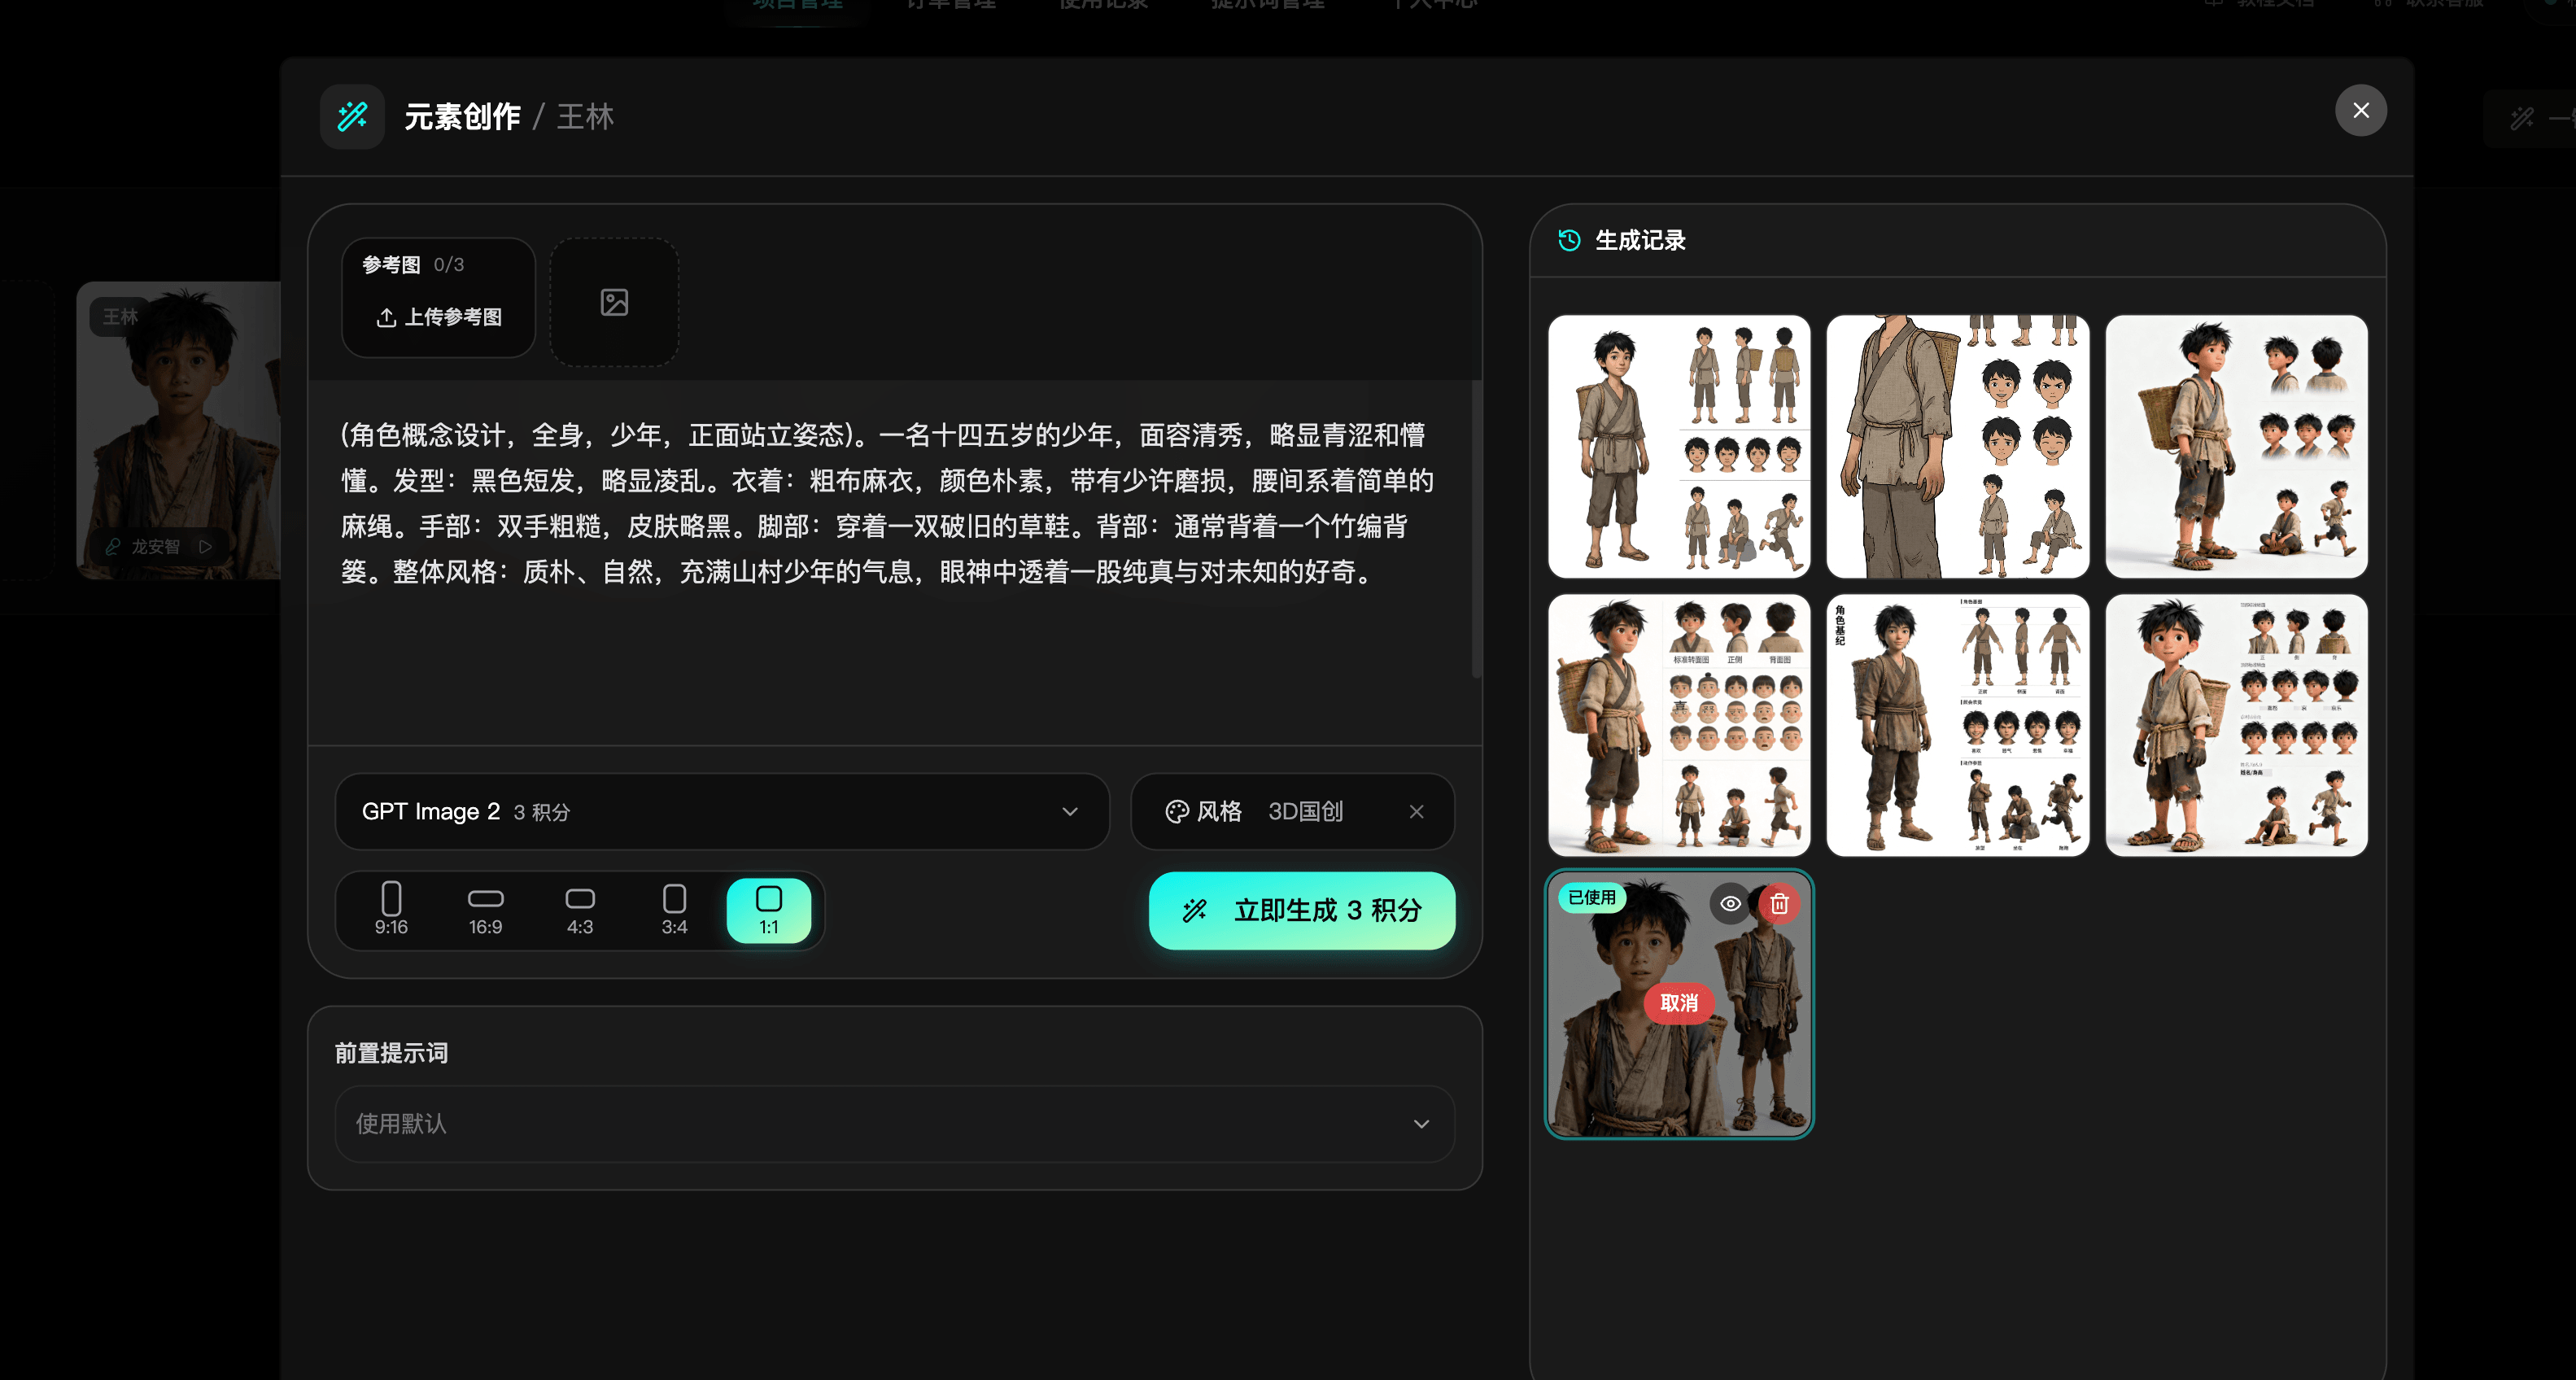Open third top-row thumbnail with basket boy
The height and width of the screenshot is (1380, 2576).
2236,446
